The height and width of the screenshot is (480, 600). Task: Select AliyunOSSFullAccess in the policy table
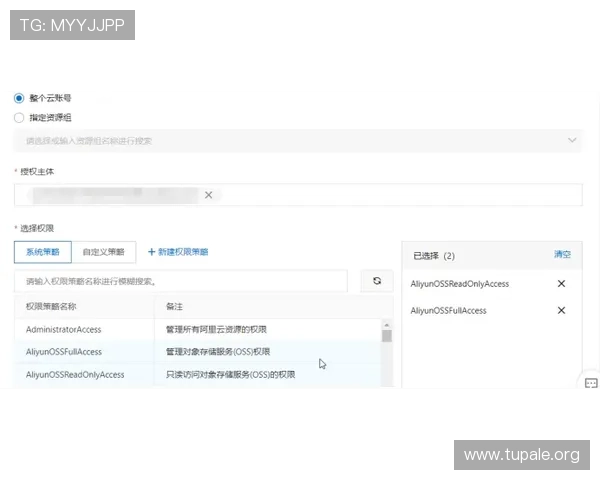coord(197,352)
